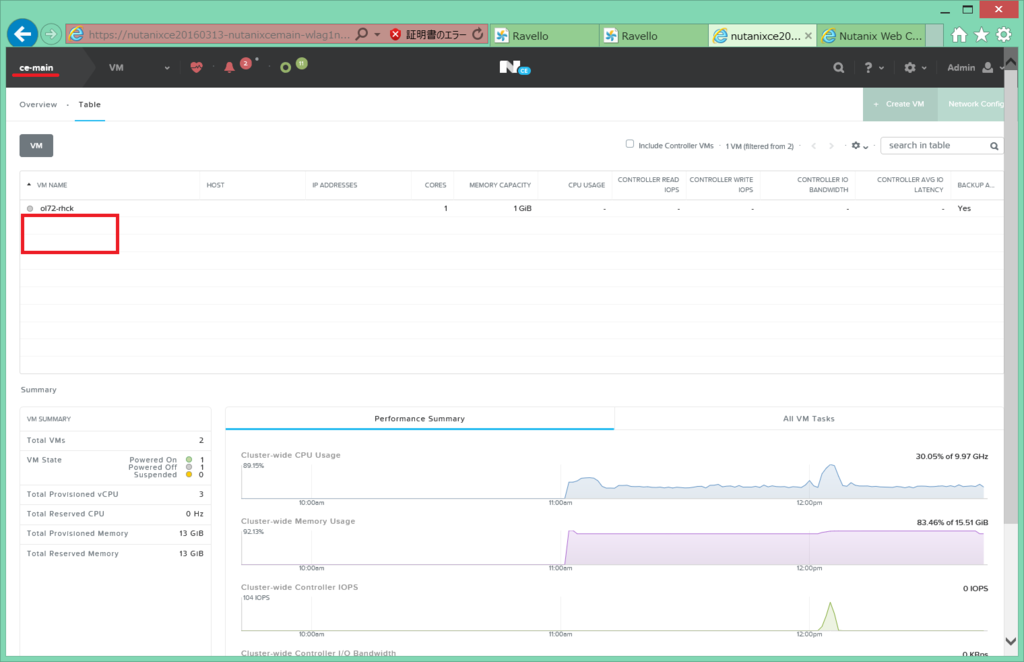The image size is (1024, 662).
Task: Sort by CONTROLLER READ IOPS header
Action: (648, 185)
